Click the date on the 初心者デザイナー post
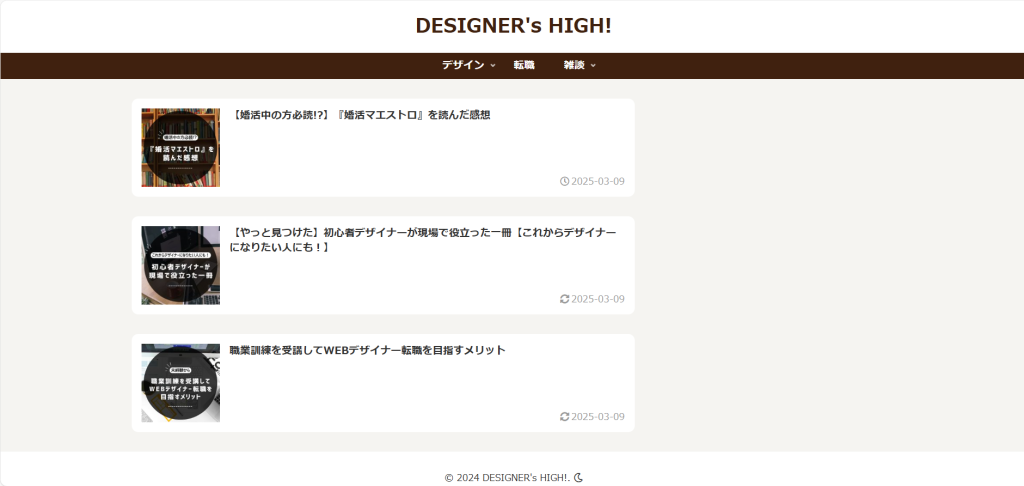 pos(598,299)
